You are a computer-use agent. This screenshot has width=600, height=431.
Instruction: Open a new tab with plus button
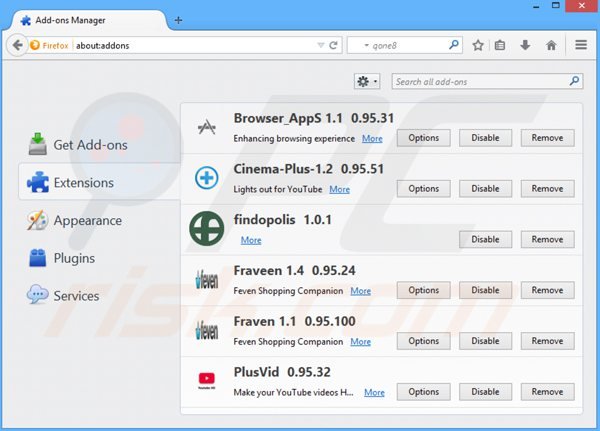(178, 20)
